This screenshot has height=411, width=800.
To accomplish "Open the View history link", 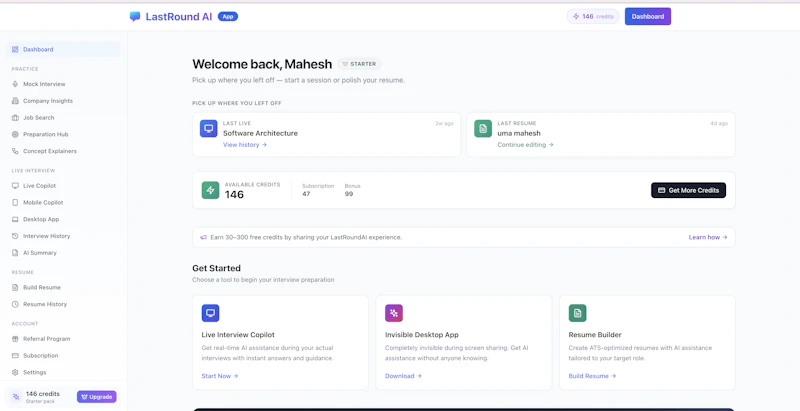I will (x=245, y=145).
